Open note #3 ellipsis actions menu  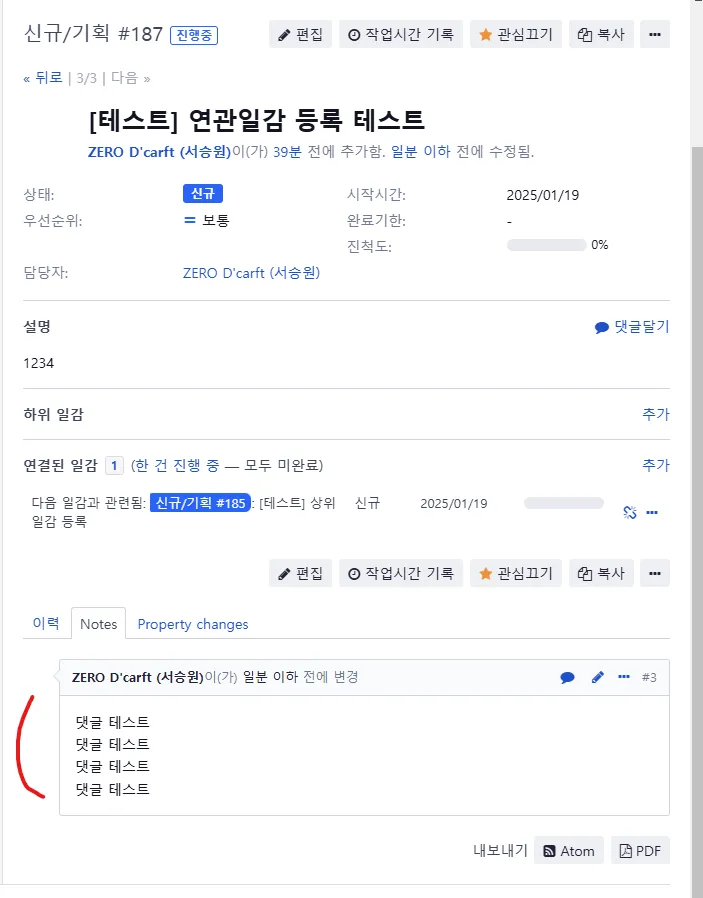click(624, 677)
